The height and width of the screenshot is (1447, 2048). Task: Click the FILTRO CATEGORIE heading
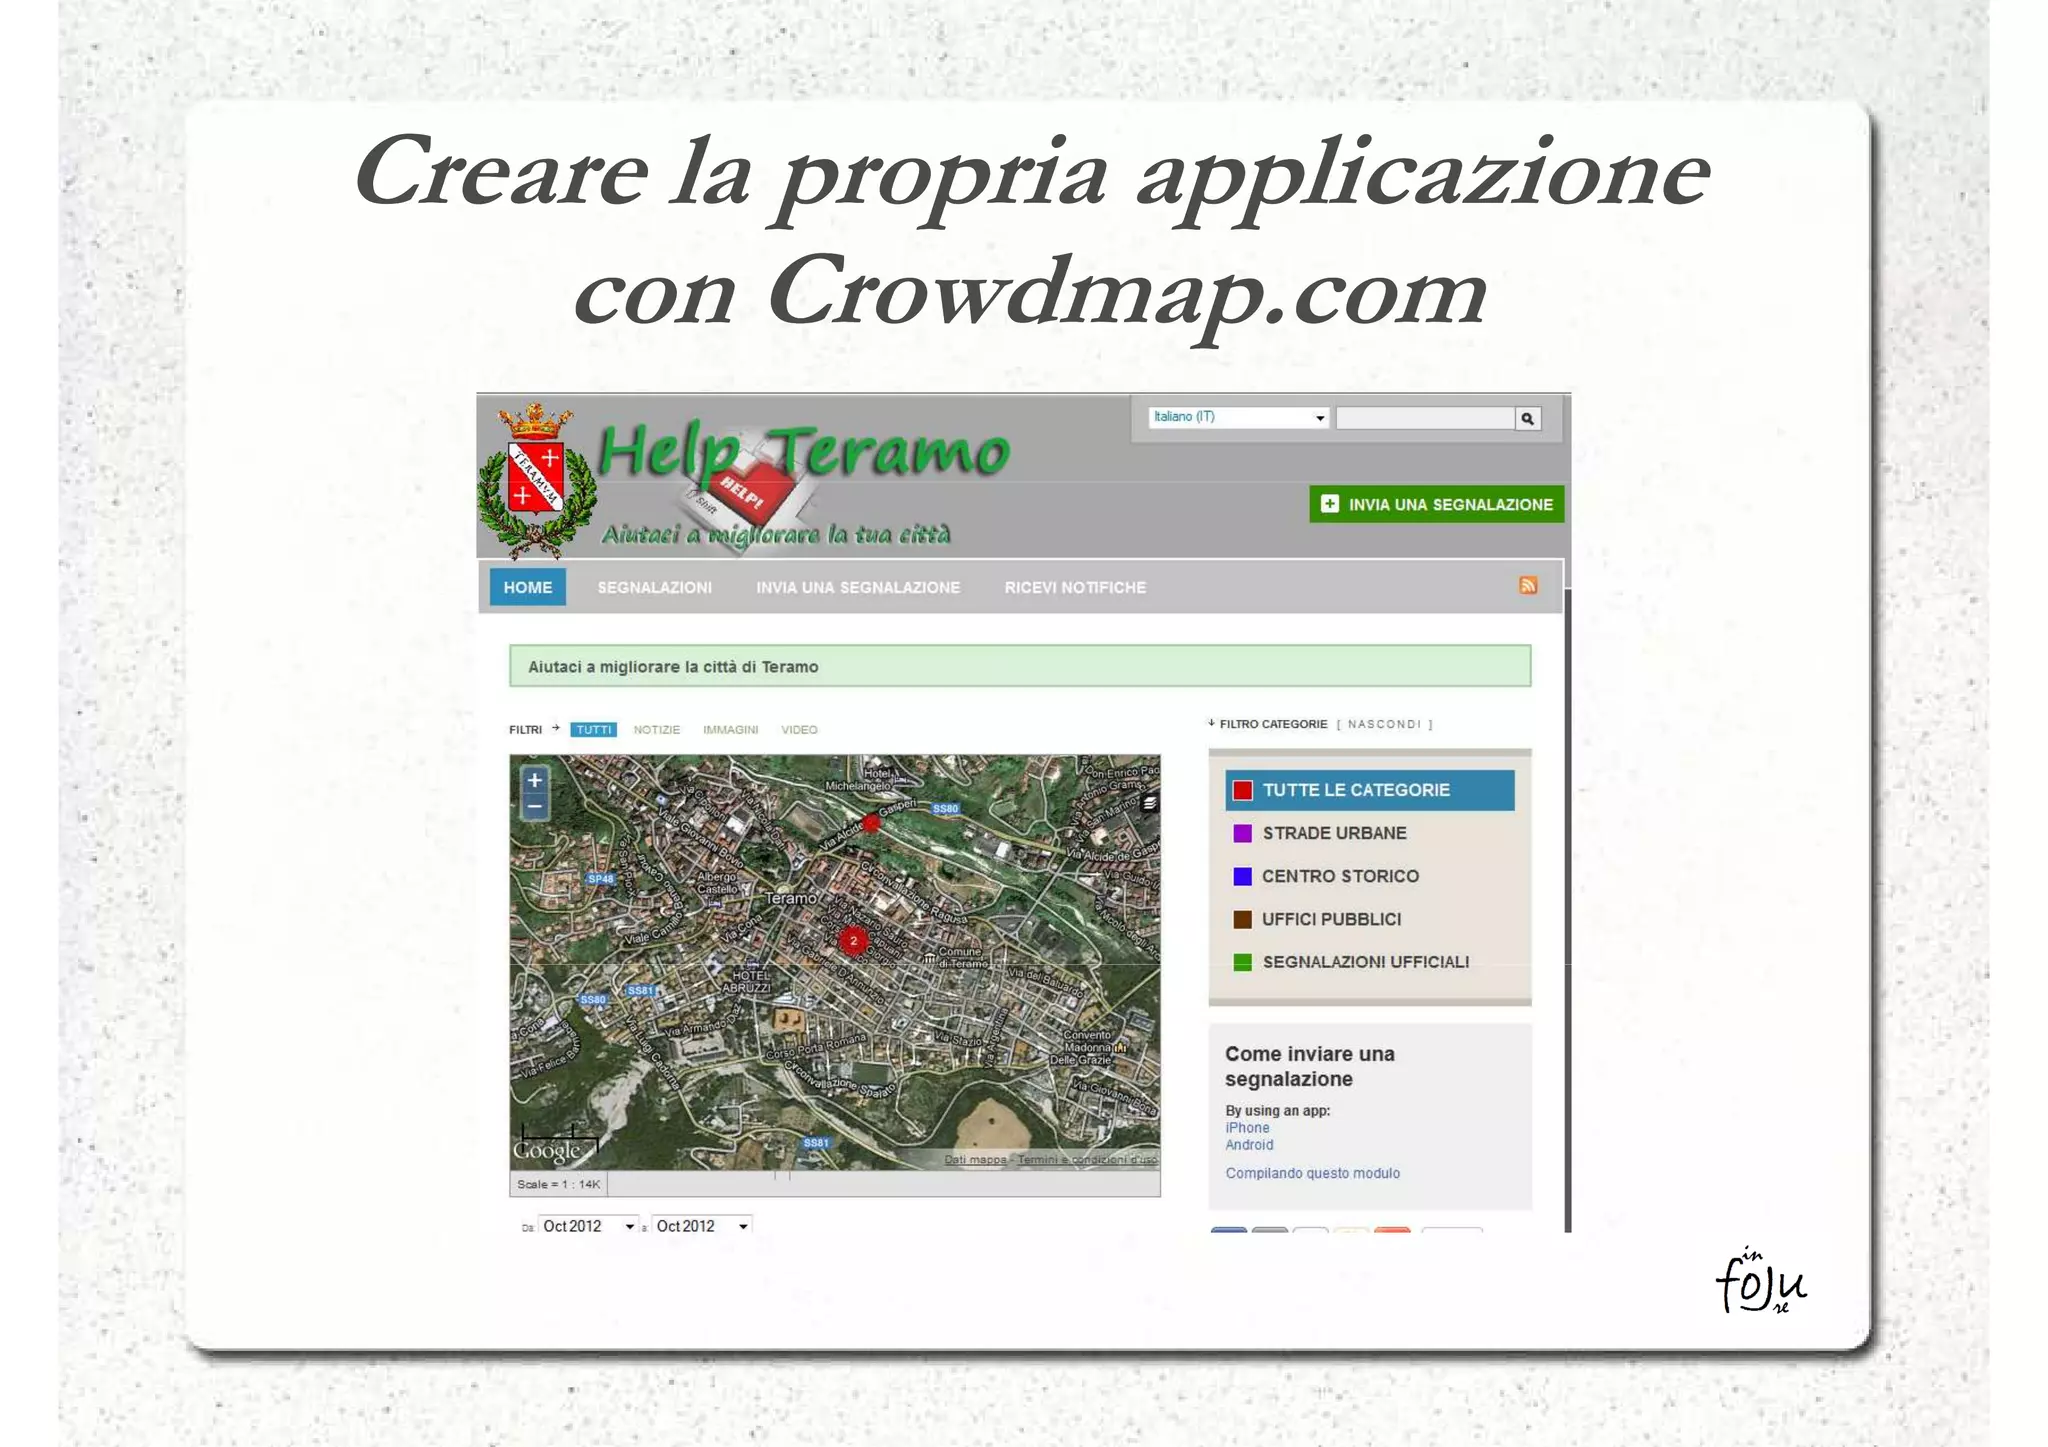1273,724
